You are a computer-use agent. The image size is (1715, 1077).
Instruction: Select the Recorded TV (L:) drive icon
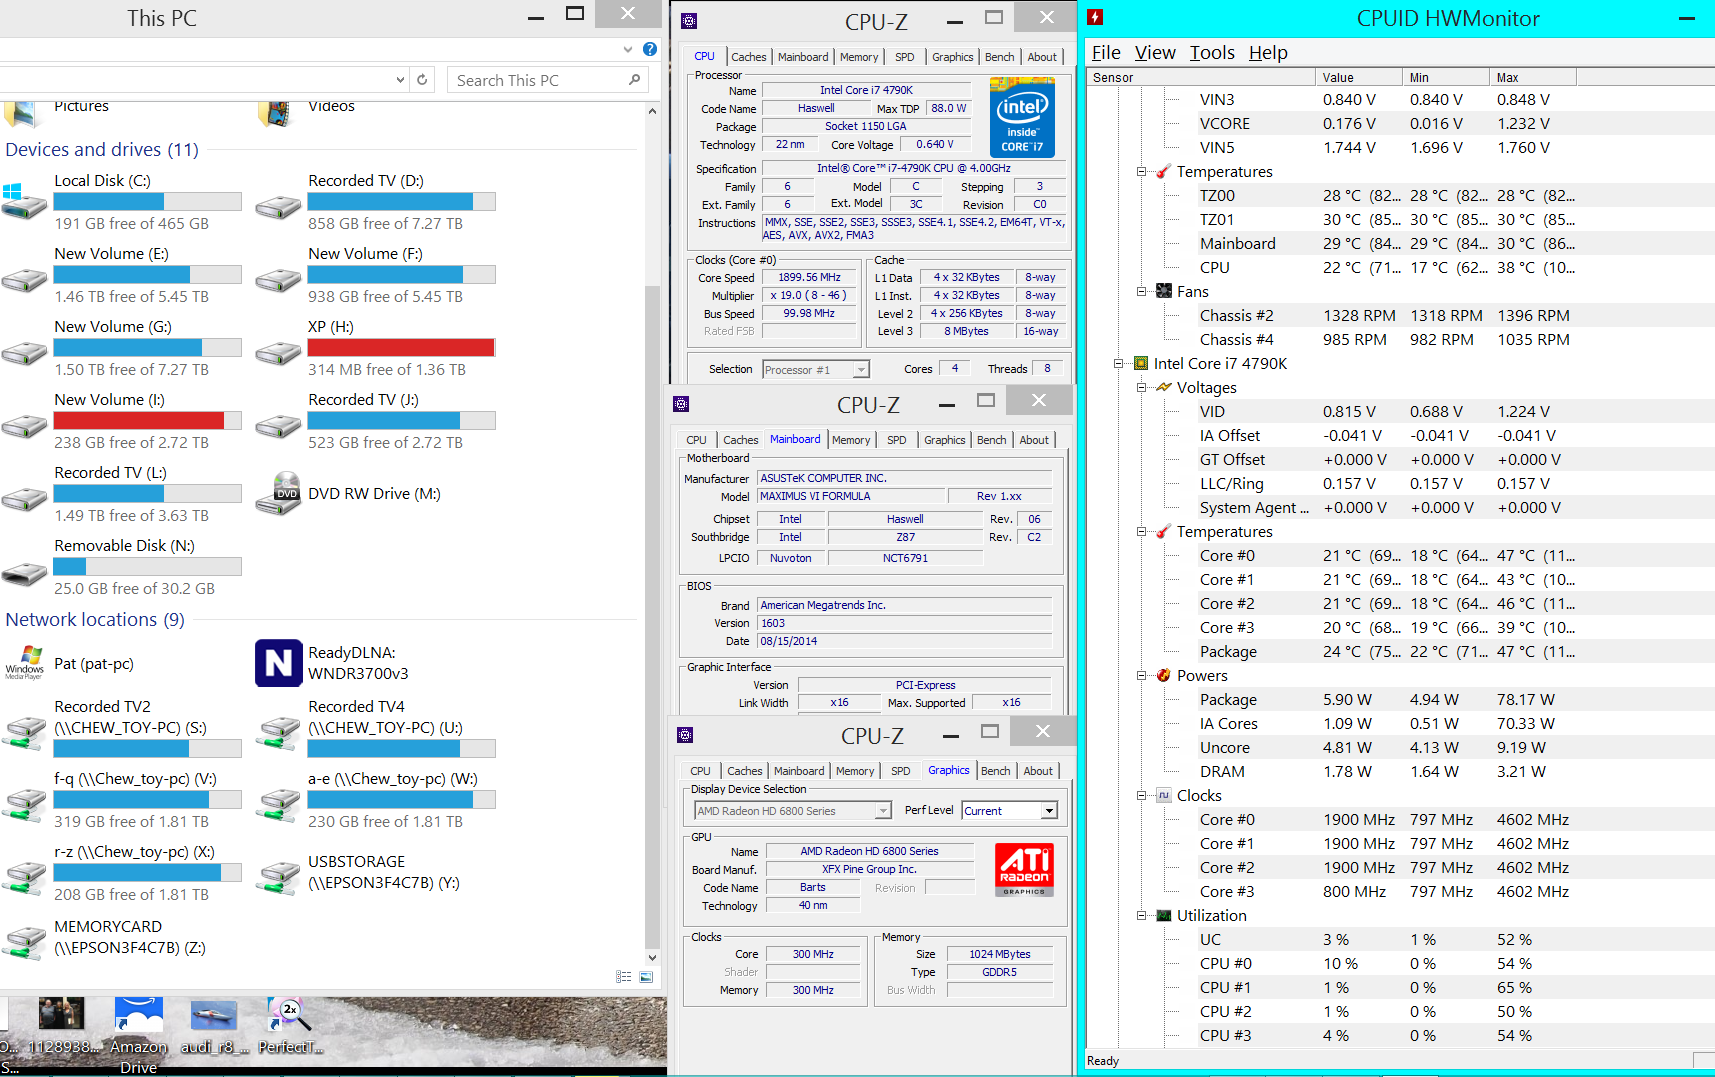25,499
